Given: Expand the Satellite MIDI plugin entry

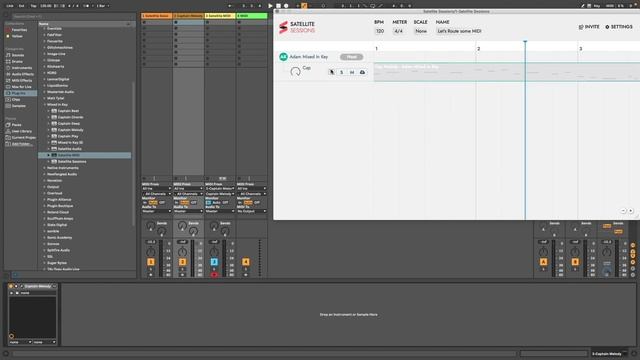Looking at the screenshot, I should 49,156.
